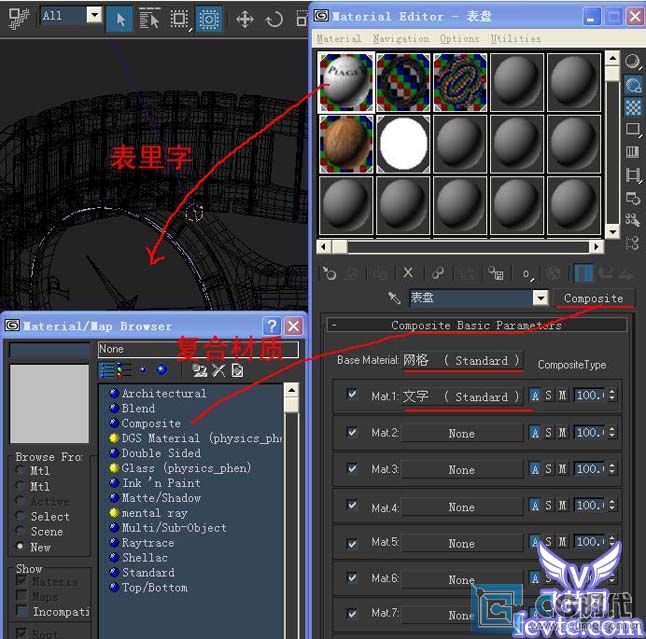Uncheck the Mat.1 enable checkbox

coord(352,394)
